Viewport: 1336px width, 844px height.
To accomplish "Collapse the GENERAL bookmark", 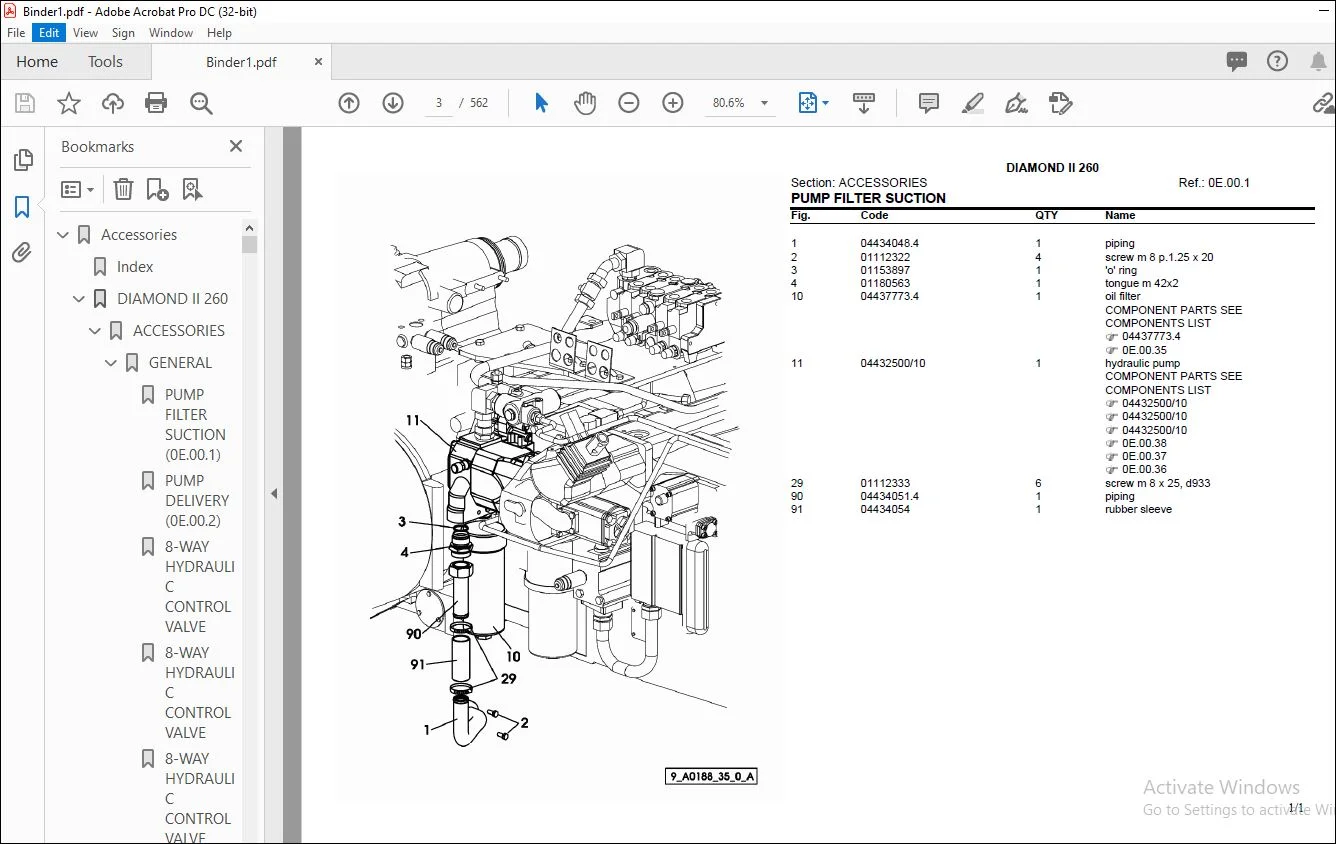I will tap(112, 363).
